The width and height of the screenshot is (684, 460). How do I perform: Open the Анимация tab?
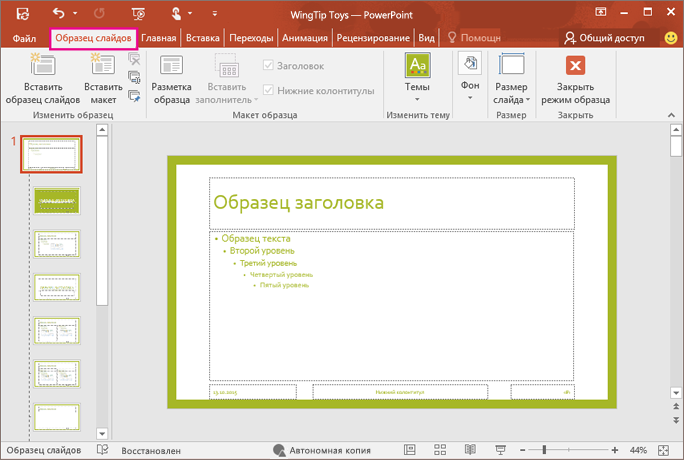tap(304, 38)
